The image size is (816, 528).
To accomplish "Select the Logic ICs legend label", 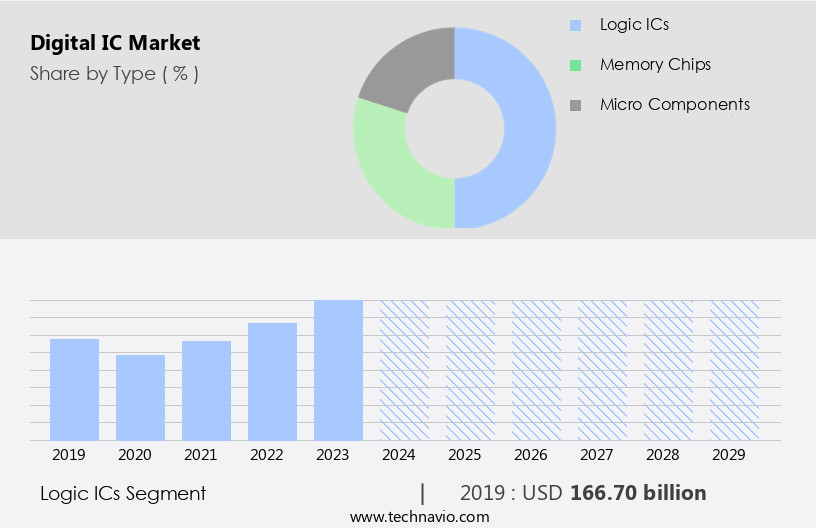I will tap(634, 24).
